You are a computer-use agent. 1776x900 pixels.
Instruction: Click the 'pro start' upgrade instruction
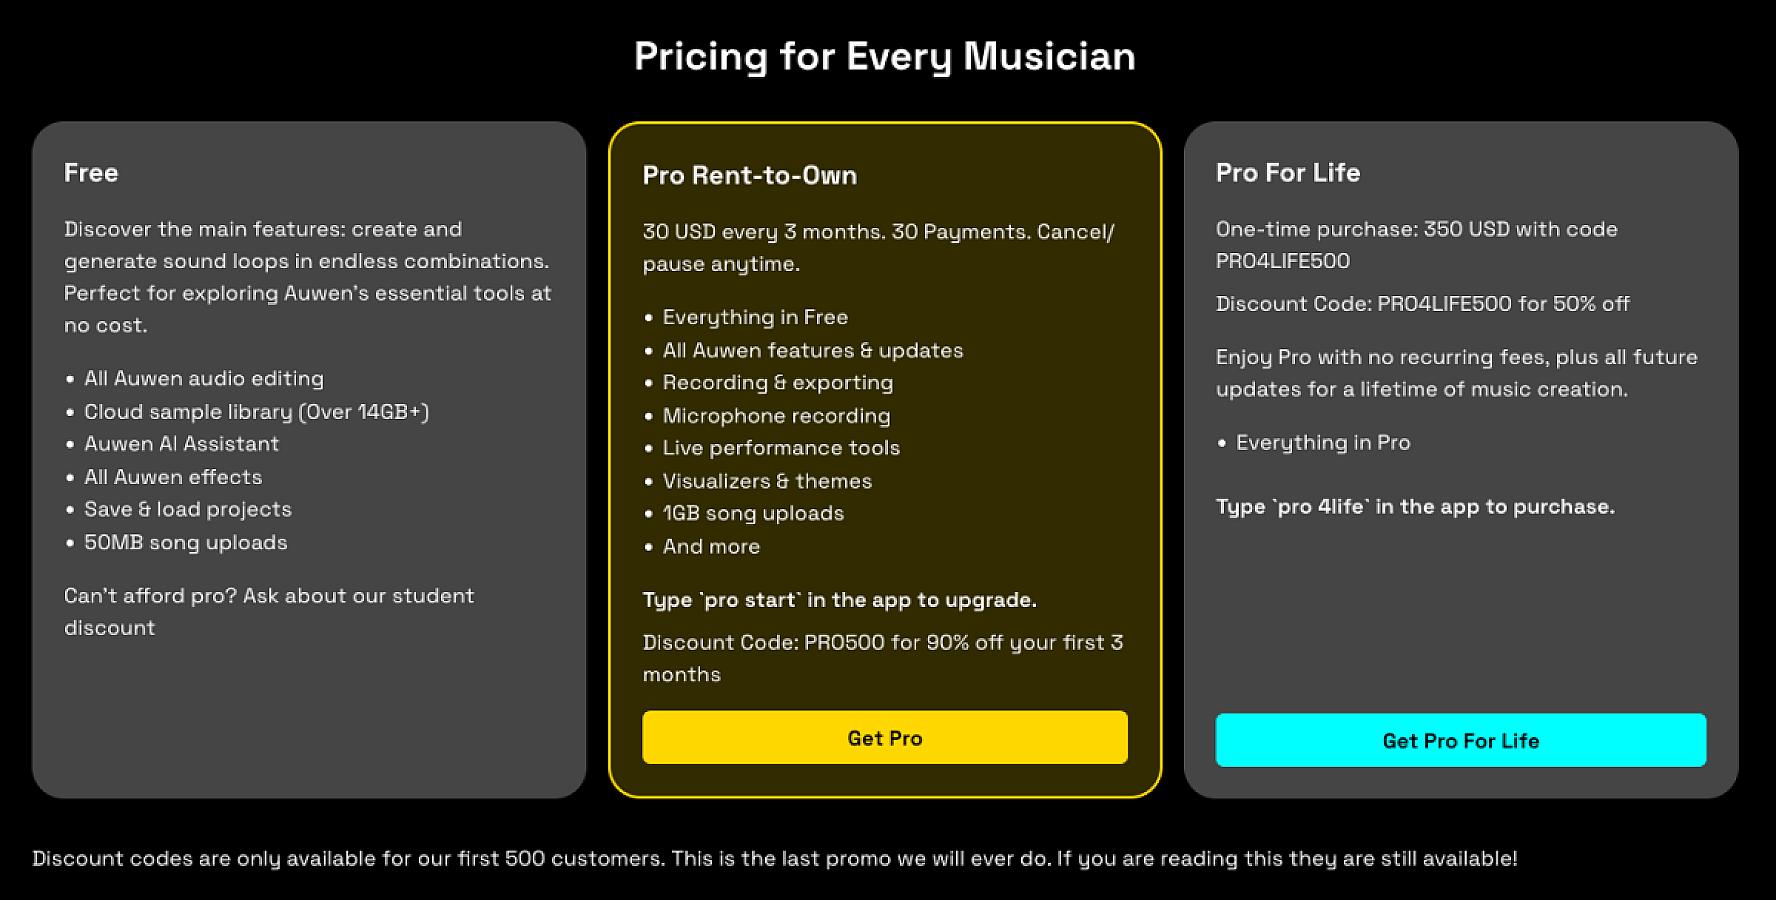[x=840, y=600]
